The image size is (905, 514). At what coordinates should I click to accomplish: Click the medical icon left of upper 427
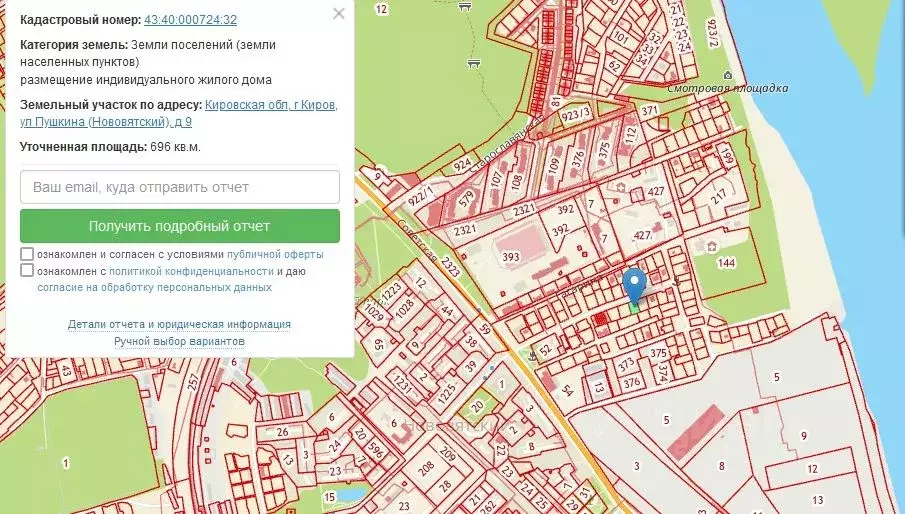(x=622, y=187)
